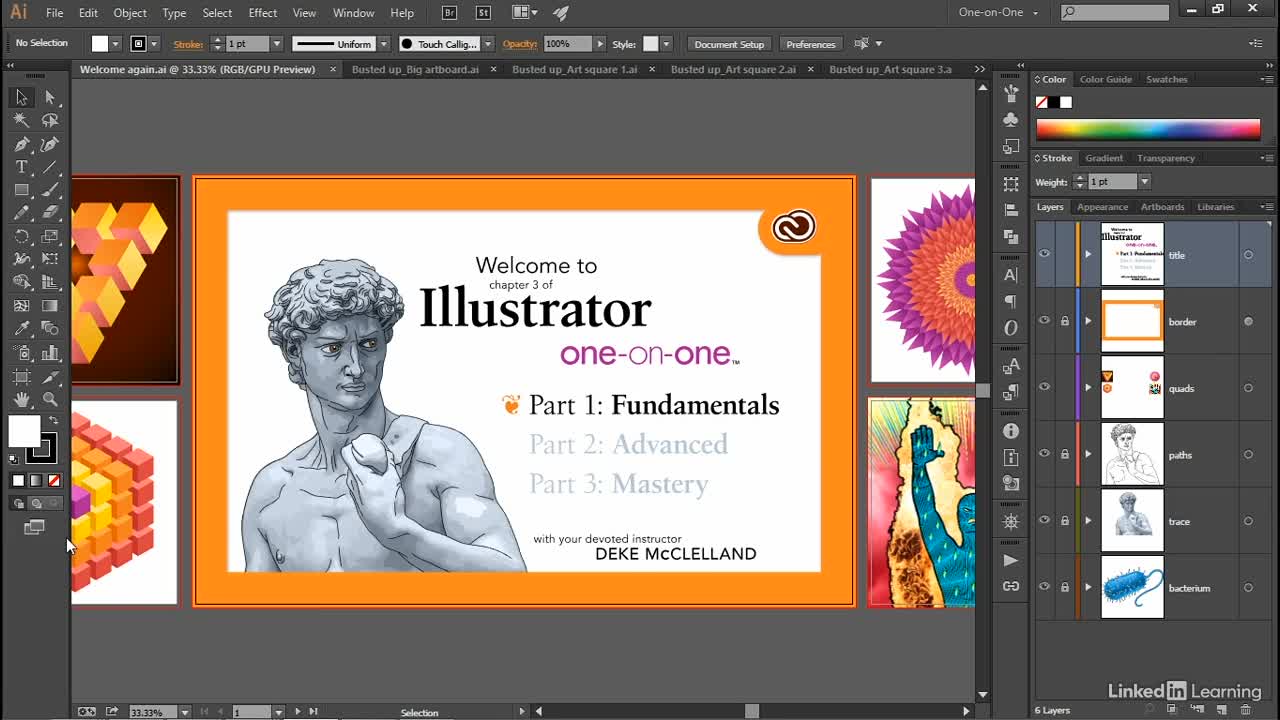Expand the title layer contents
This screenshot has height=720, width=1280.
click(x=1088, y=254)
